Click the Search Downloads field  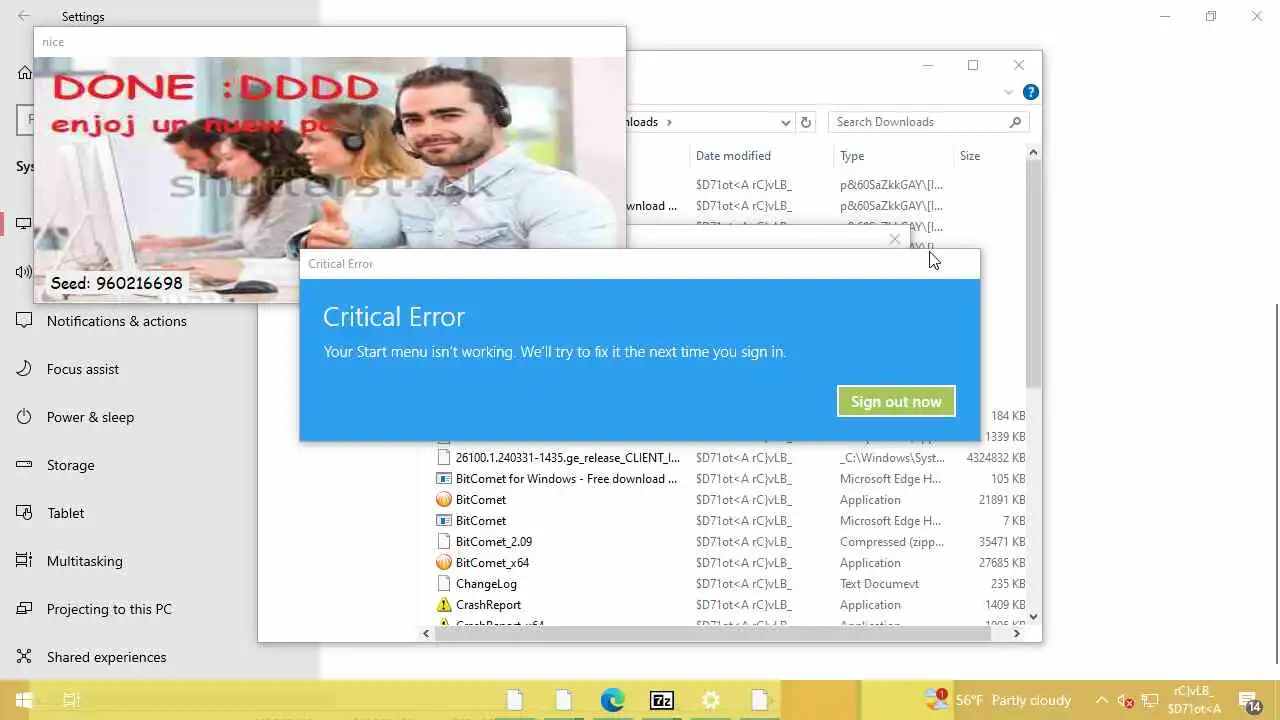[928, 122]
